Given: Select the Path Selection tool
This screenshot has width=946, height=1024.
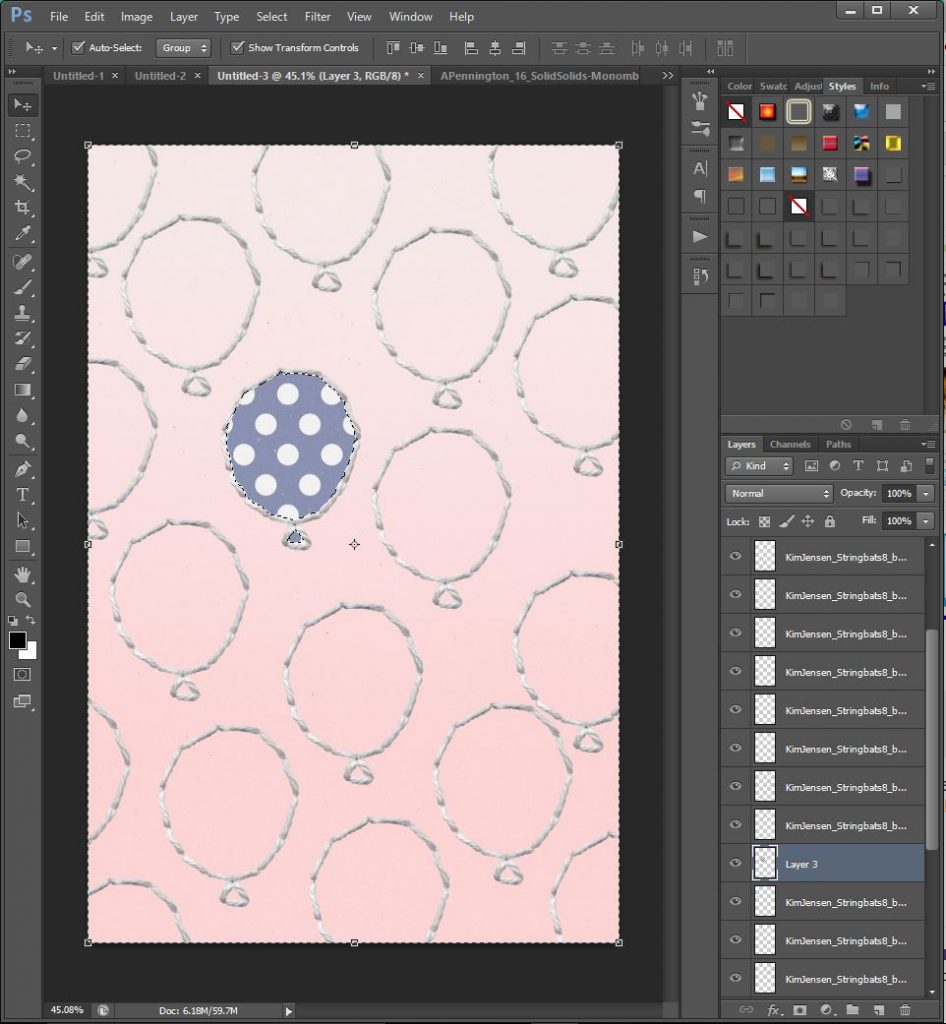Looking at the screenshot, I should (22, 520).
